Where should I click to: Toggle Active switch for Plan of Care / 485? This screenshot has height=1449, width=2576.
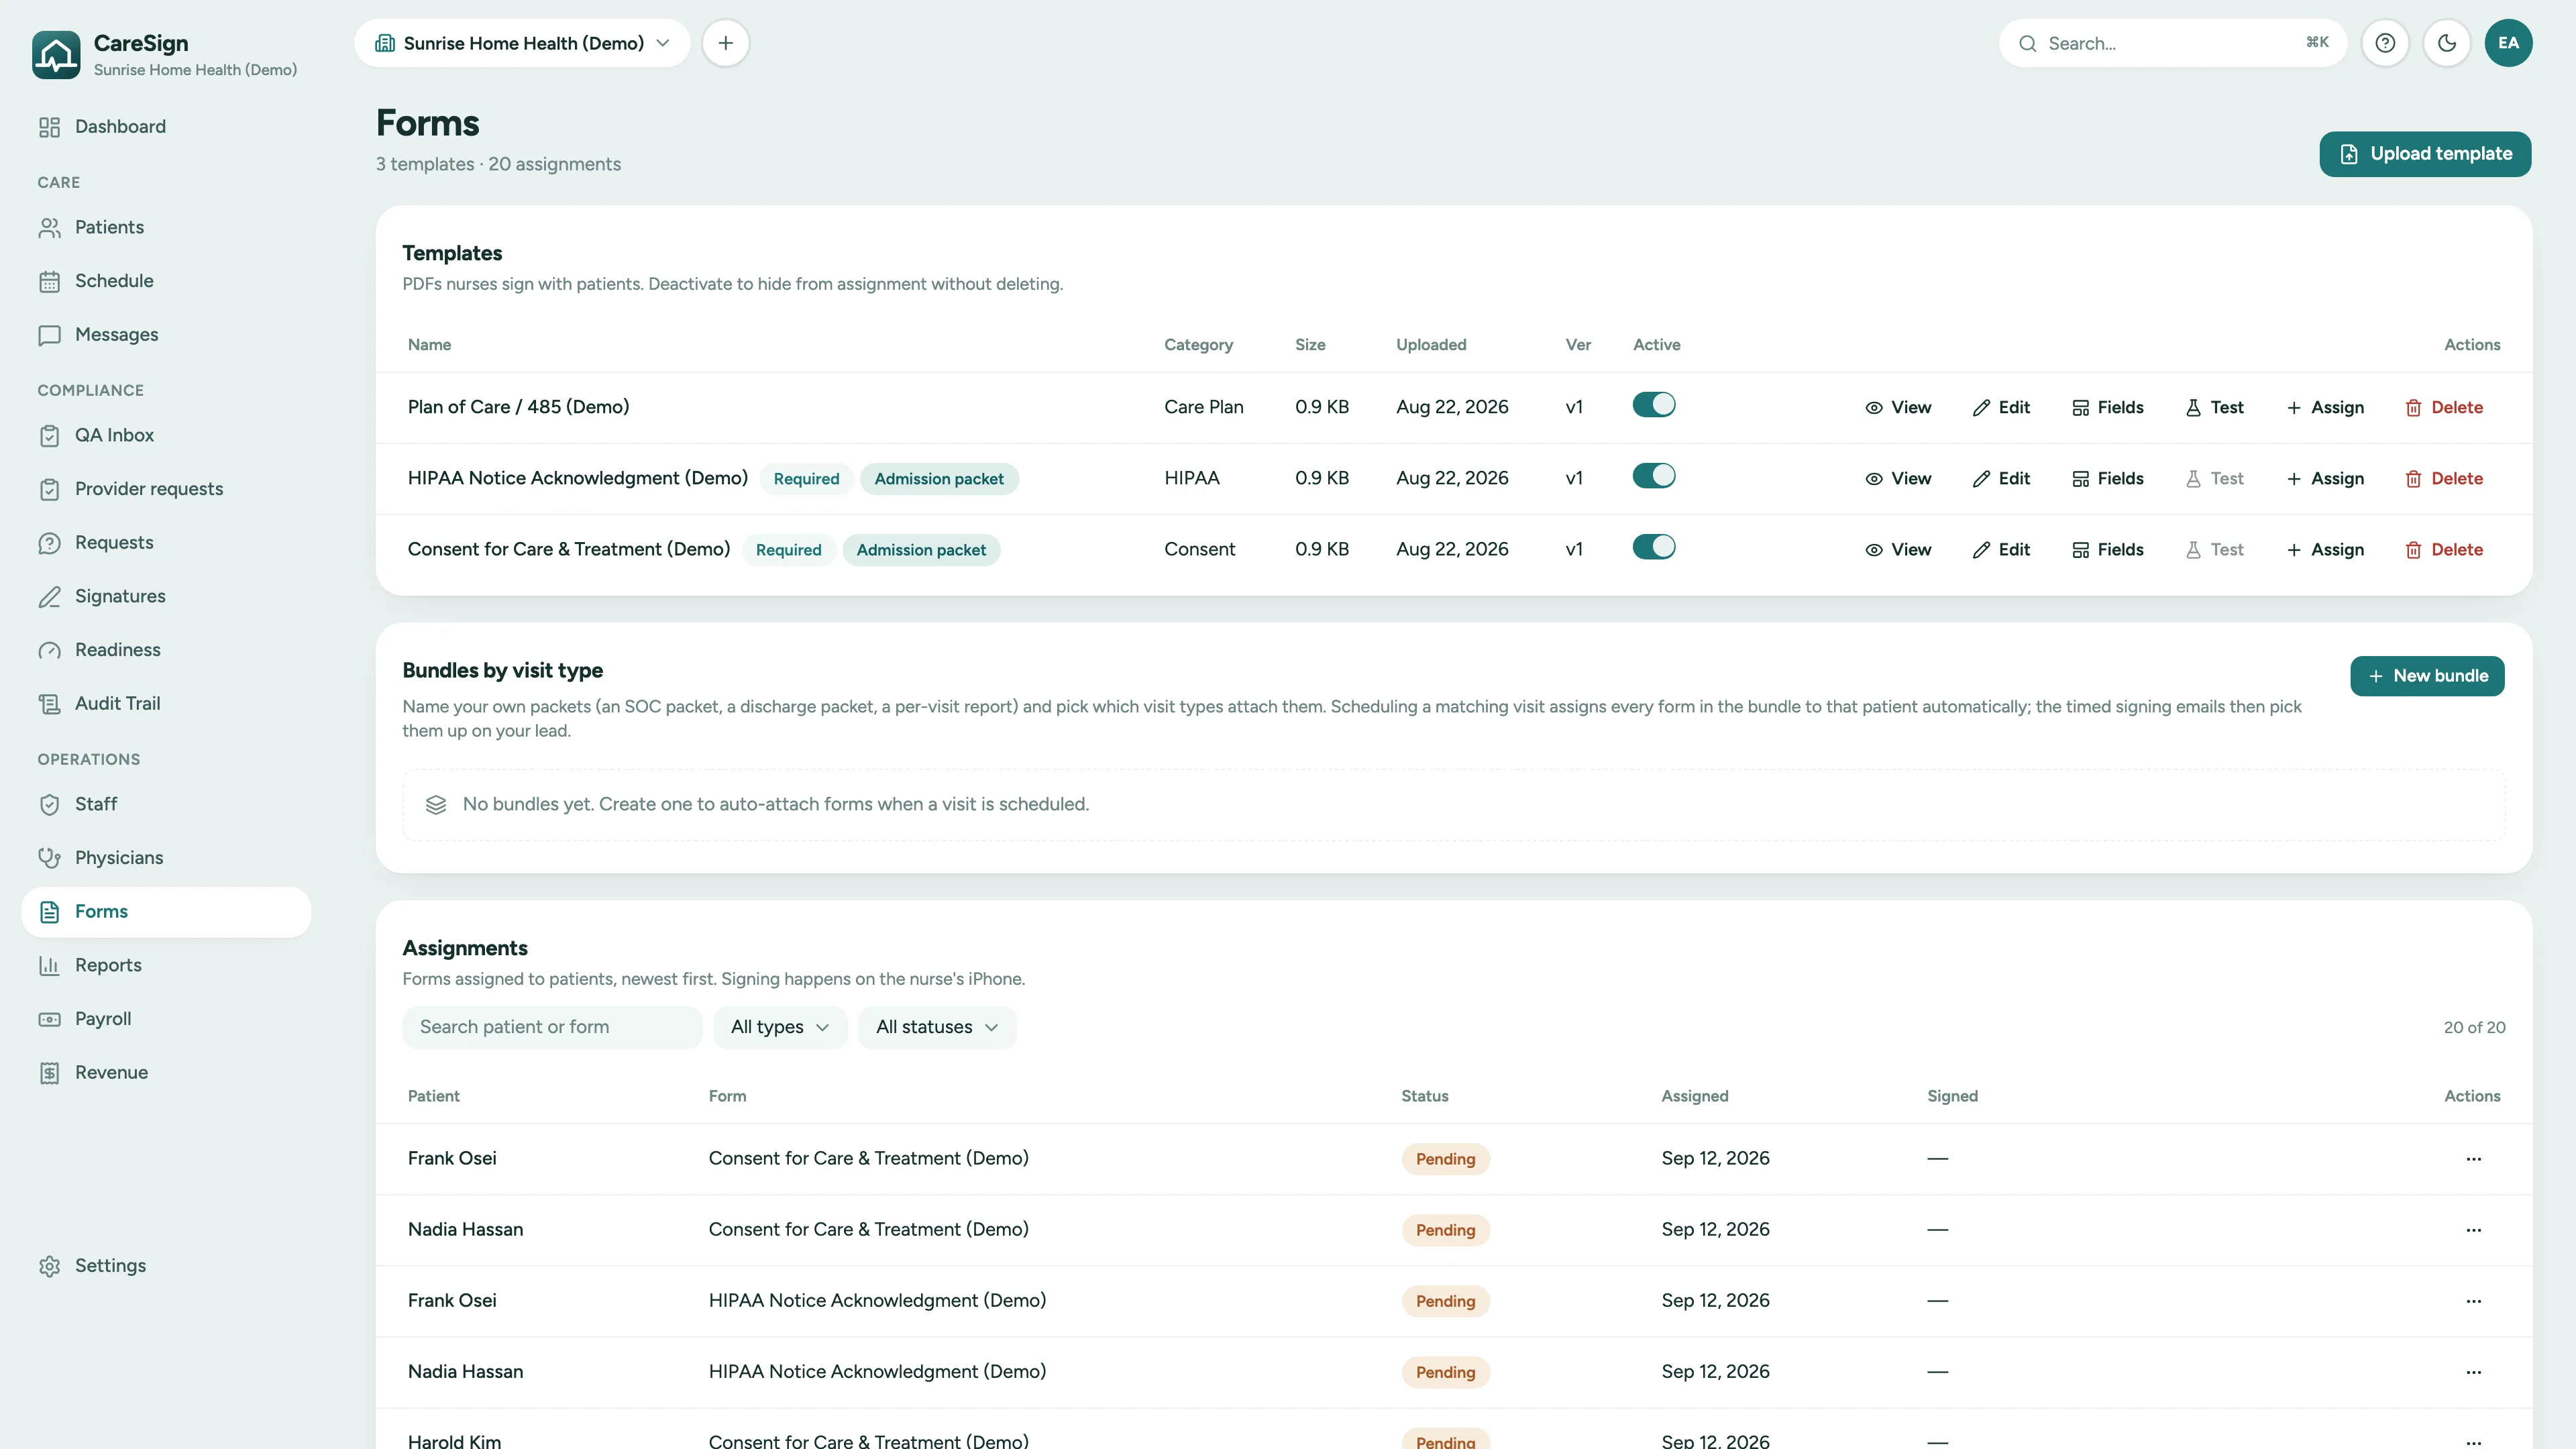1653,404
